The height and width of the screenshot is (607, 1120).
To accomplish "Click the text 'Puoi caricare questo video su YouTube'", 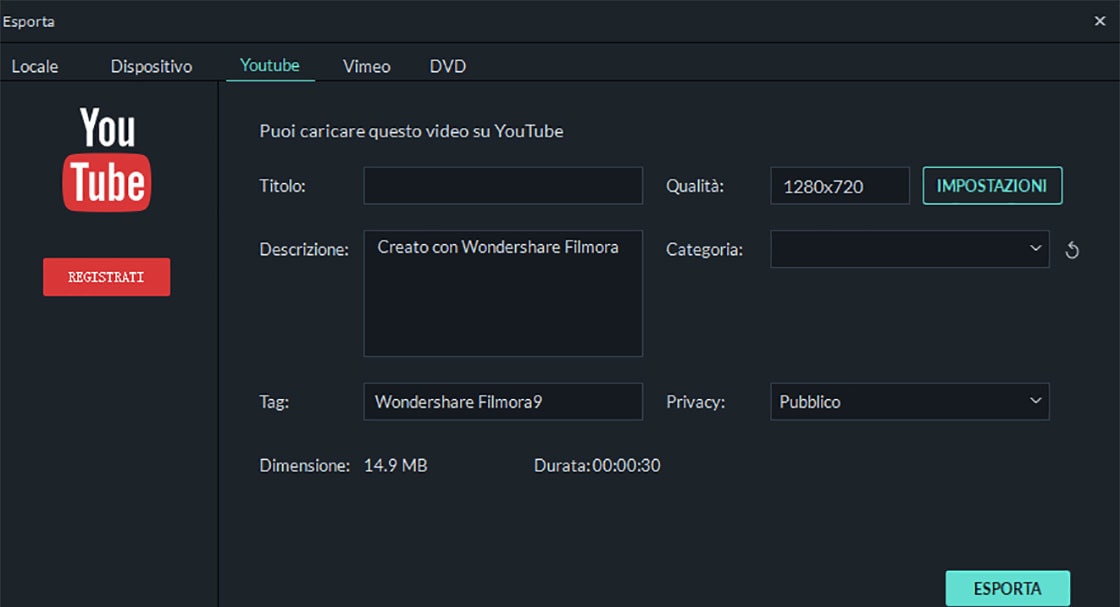I will (411, 131).
